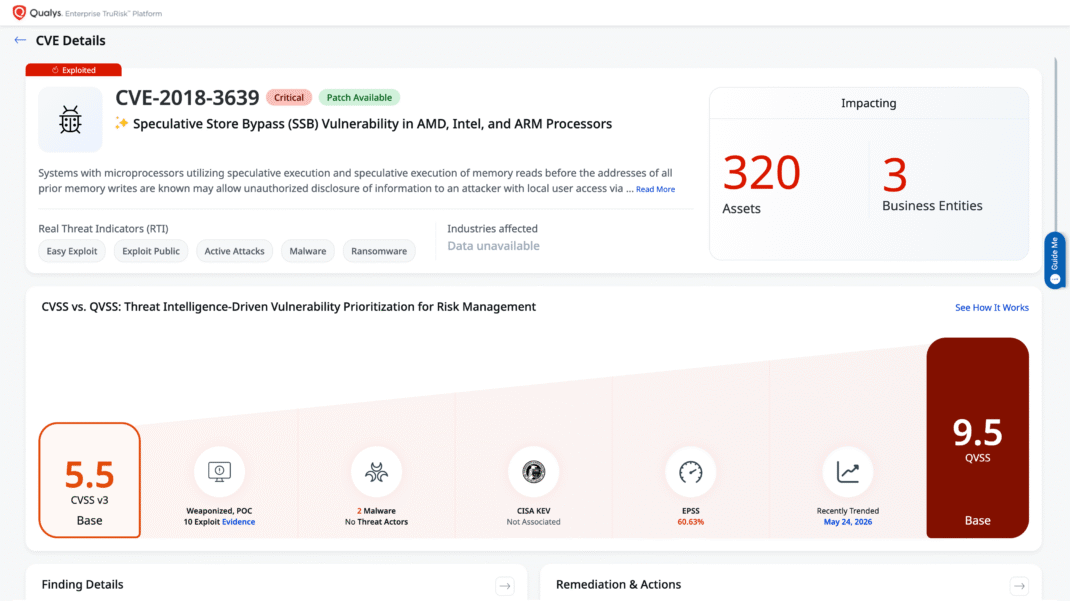Click the Recently Trended chart icon

848,471
